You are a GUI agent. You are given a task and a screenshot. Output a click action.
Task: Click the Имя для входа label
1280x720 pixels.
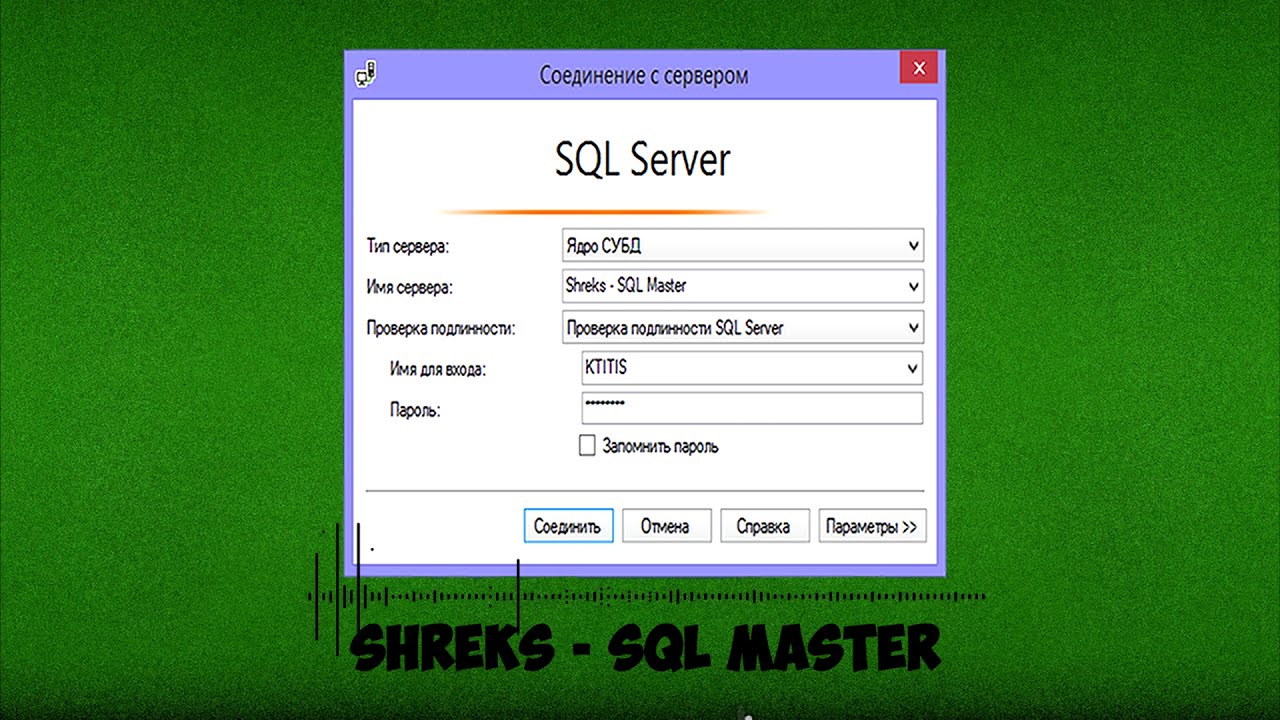438,369
